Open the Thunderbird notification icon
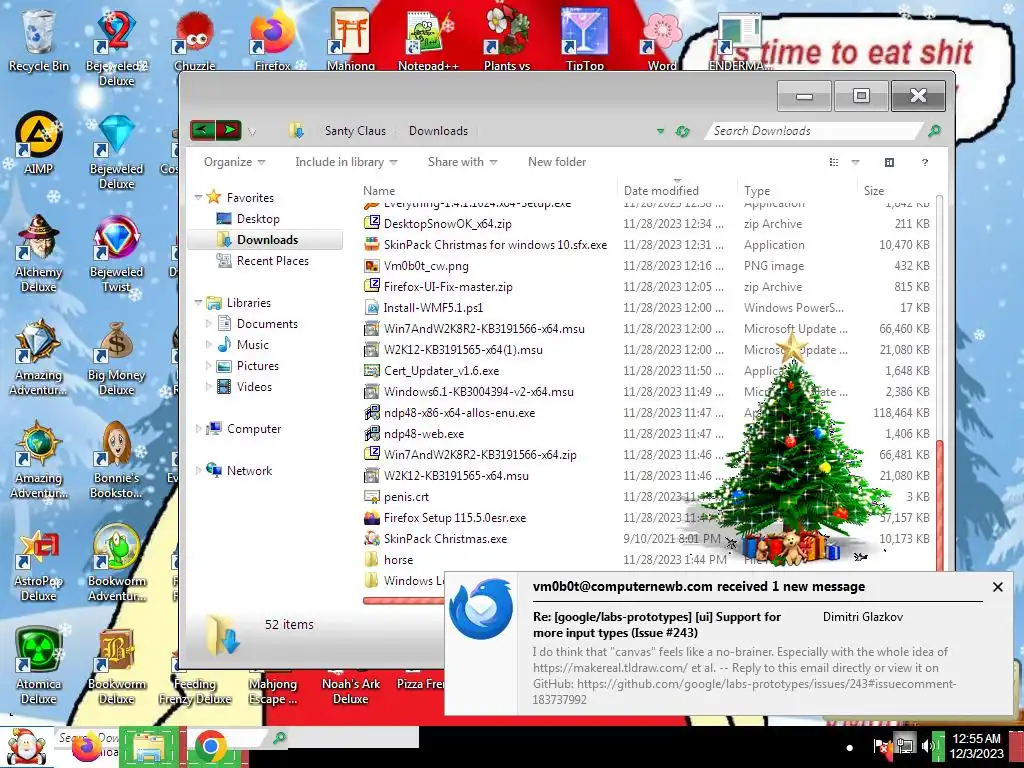Image resolution: width=1024 pixels, height=768 pixels. [481, 608]
